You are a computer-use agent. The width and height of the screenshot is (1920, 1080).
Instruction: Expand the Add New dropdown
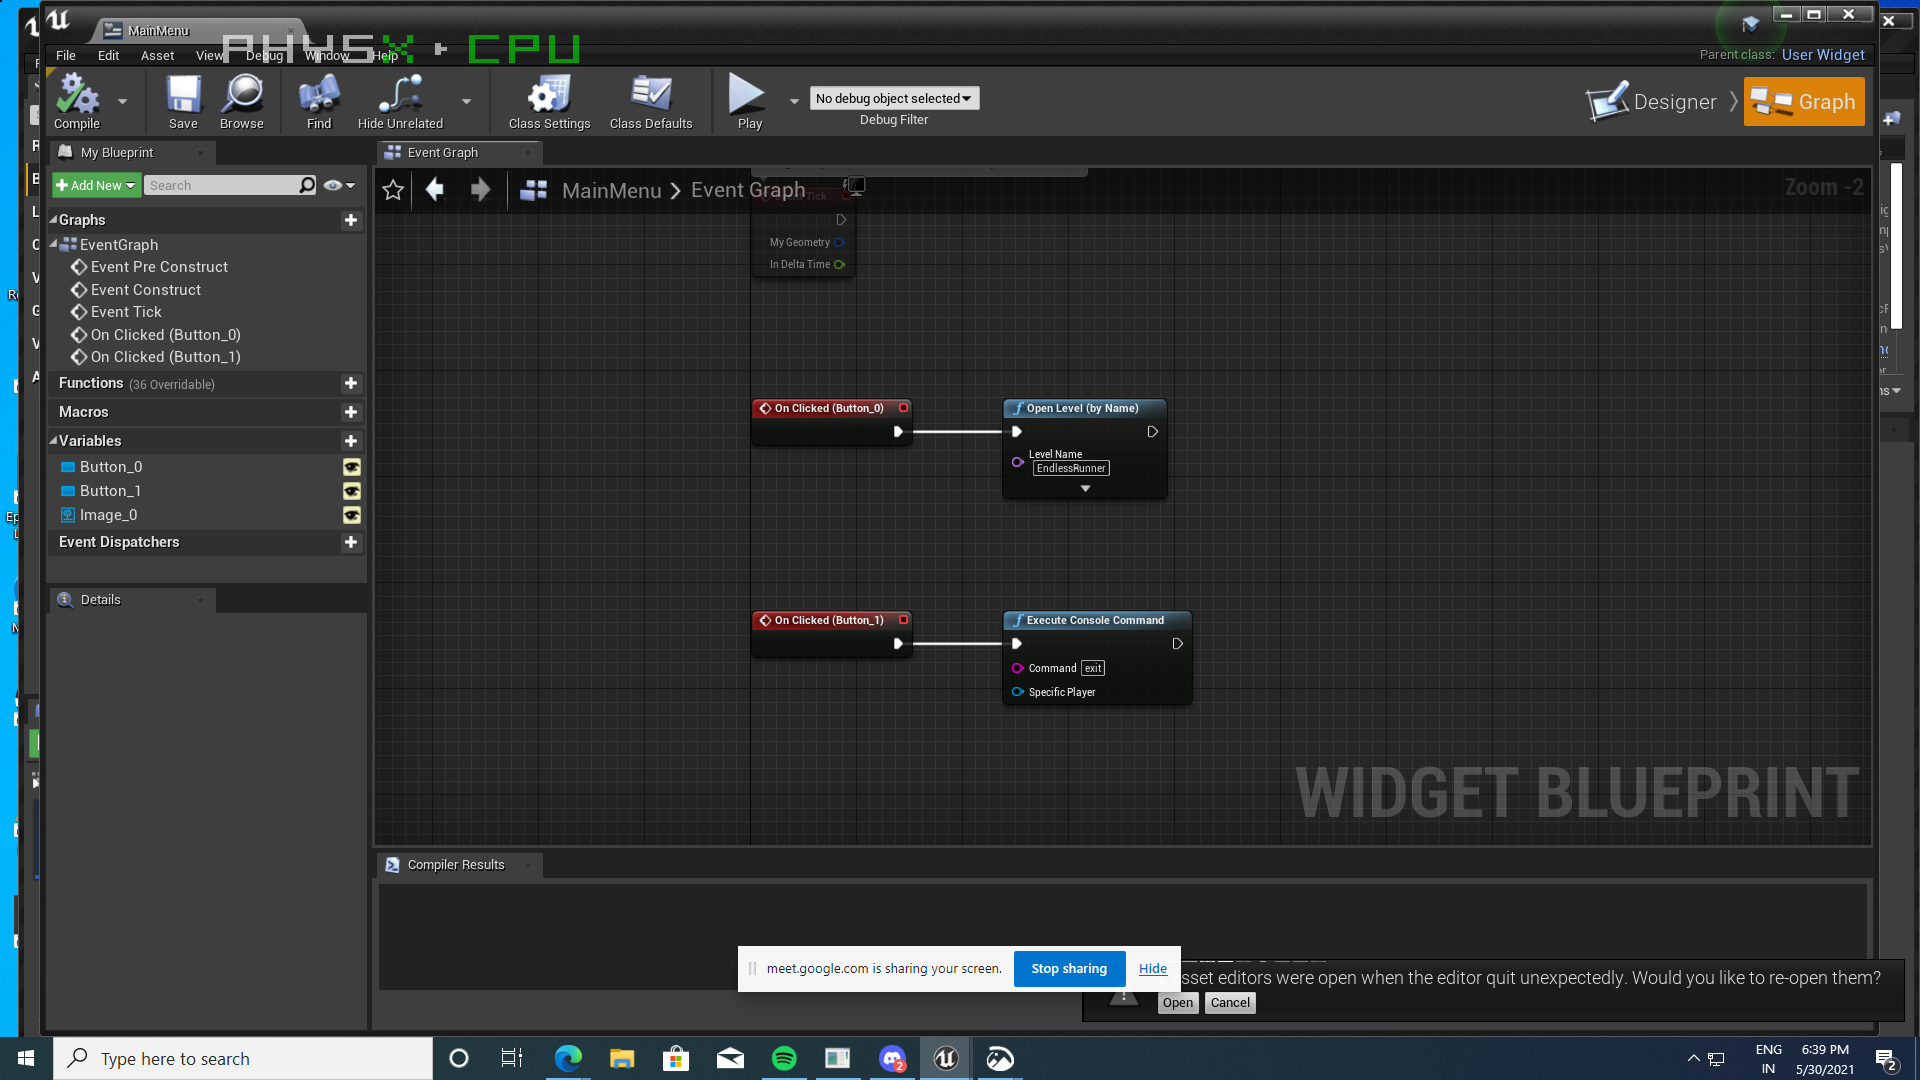tap(96, 185)
